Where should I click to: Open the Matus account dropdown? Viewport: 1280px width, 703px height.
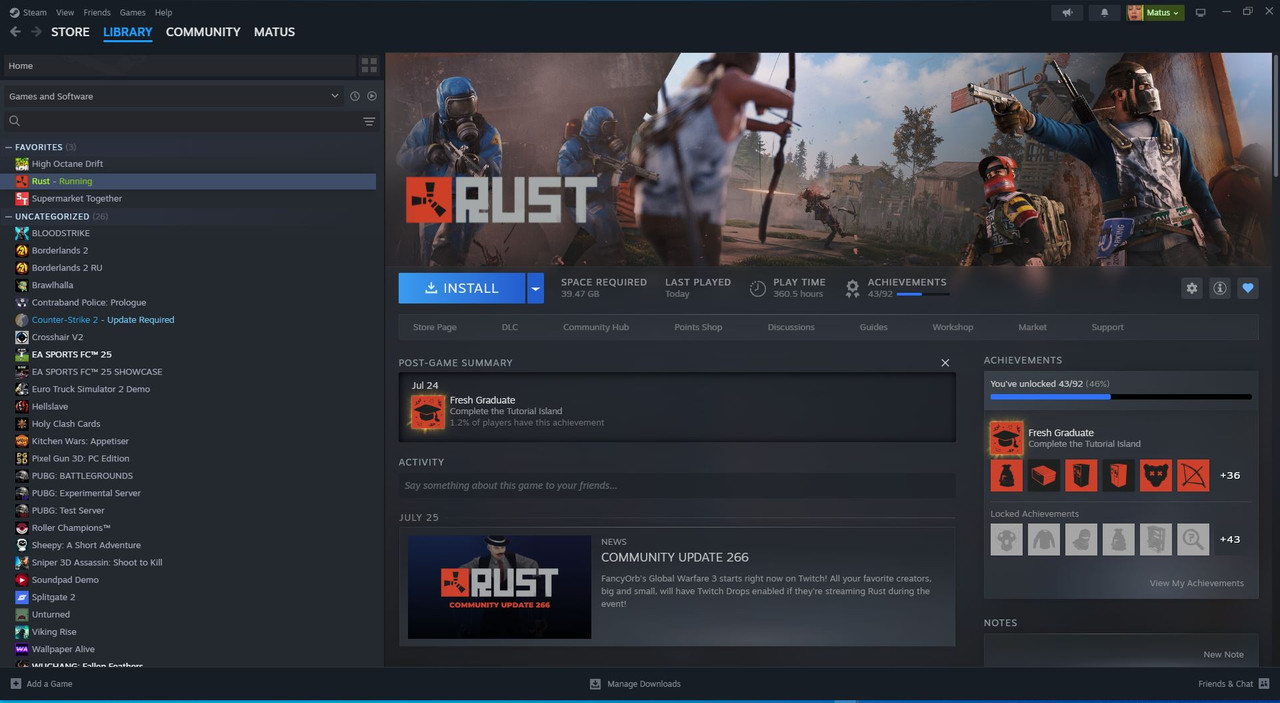coord(1155,12)
